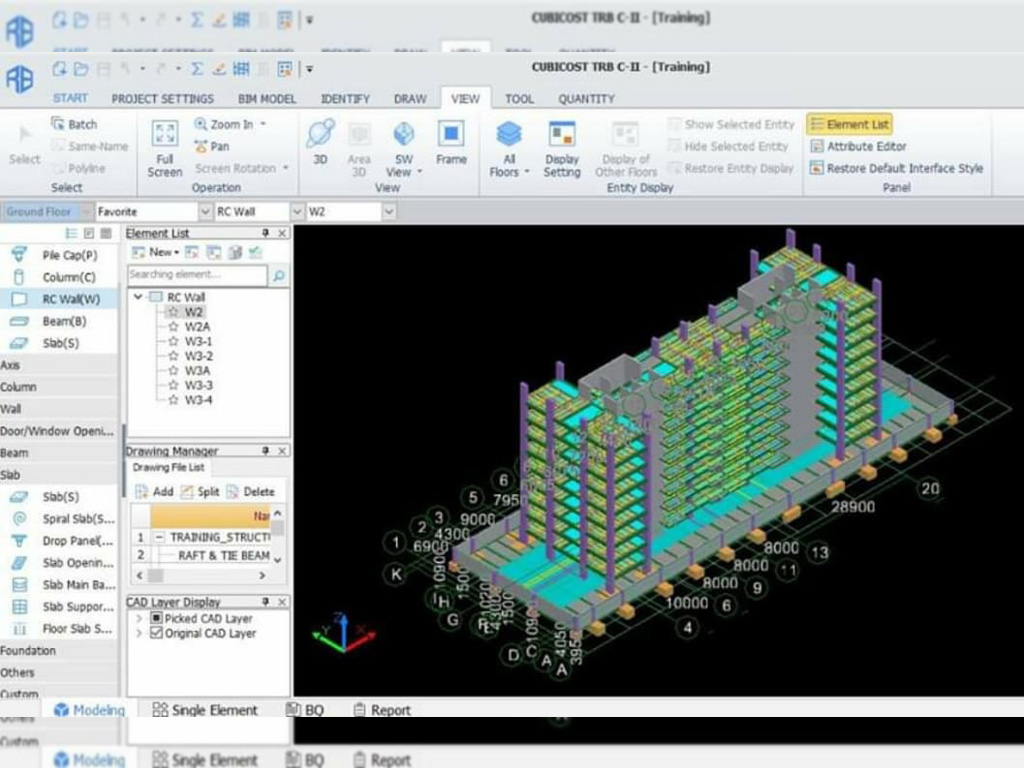The image size is (1024, 768).
Task: Uncheck the Original CAD Layer checkbox
Action: [156, 633]
